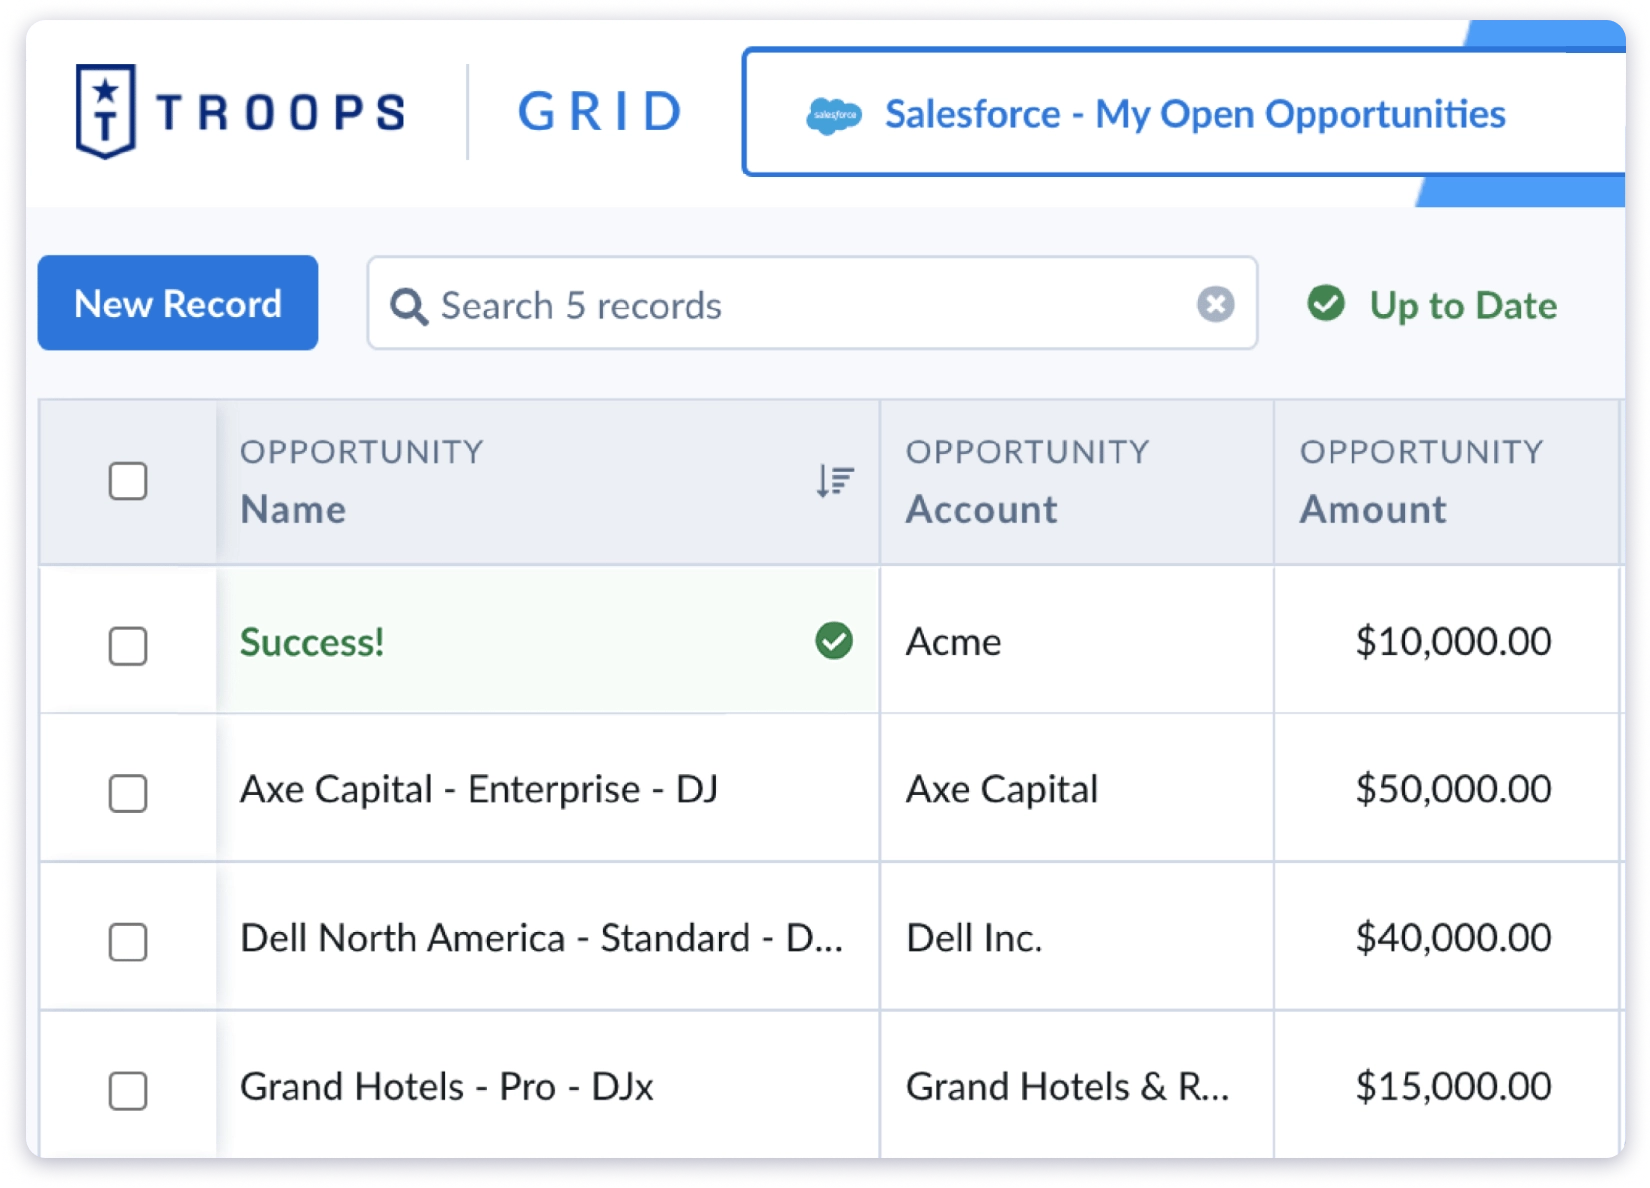Click the green success checkmark in Acme row

(834, 640)
